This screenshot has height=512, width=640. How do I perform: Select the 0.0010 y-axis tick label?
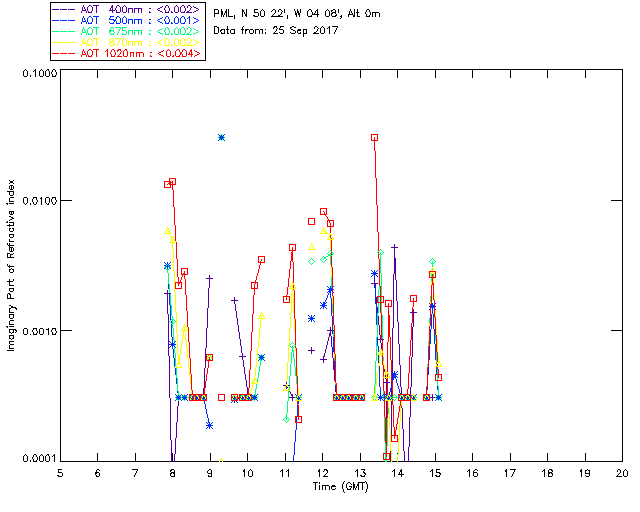(38, 331)
